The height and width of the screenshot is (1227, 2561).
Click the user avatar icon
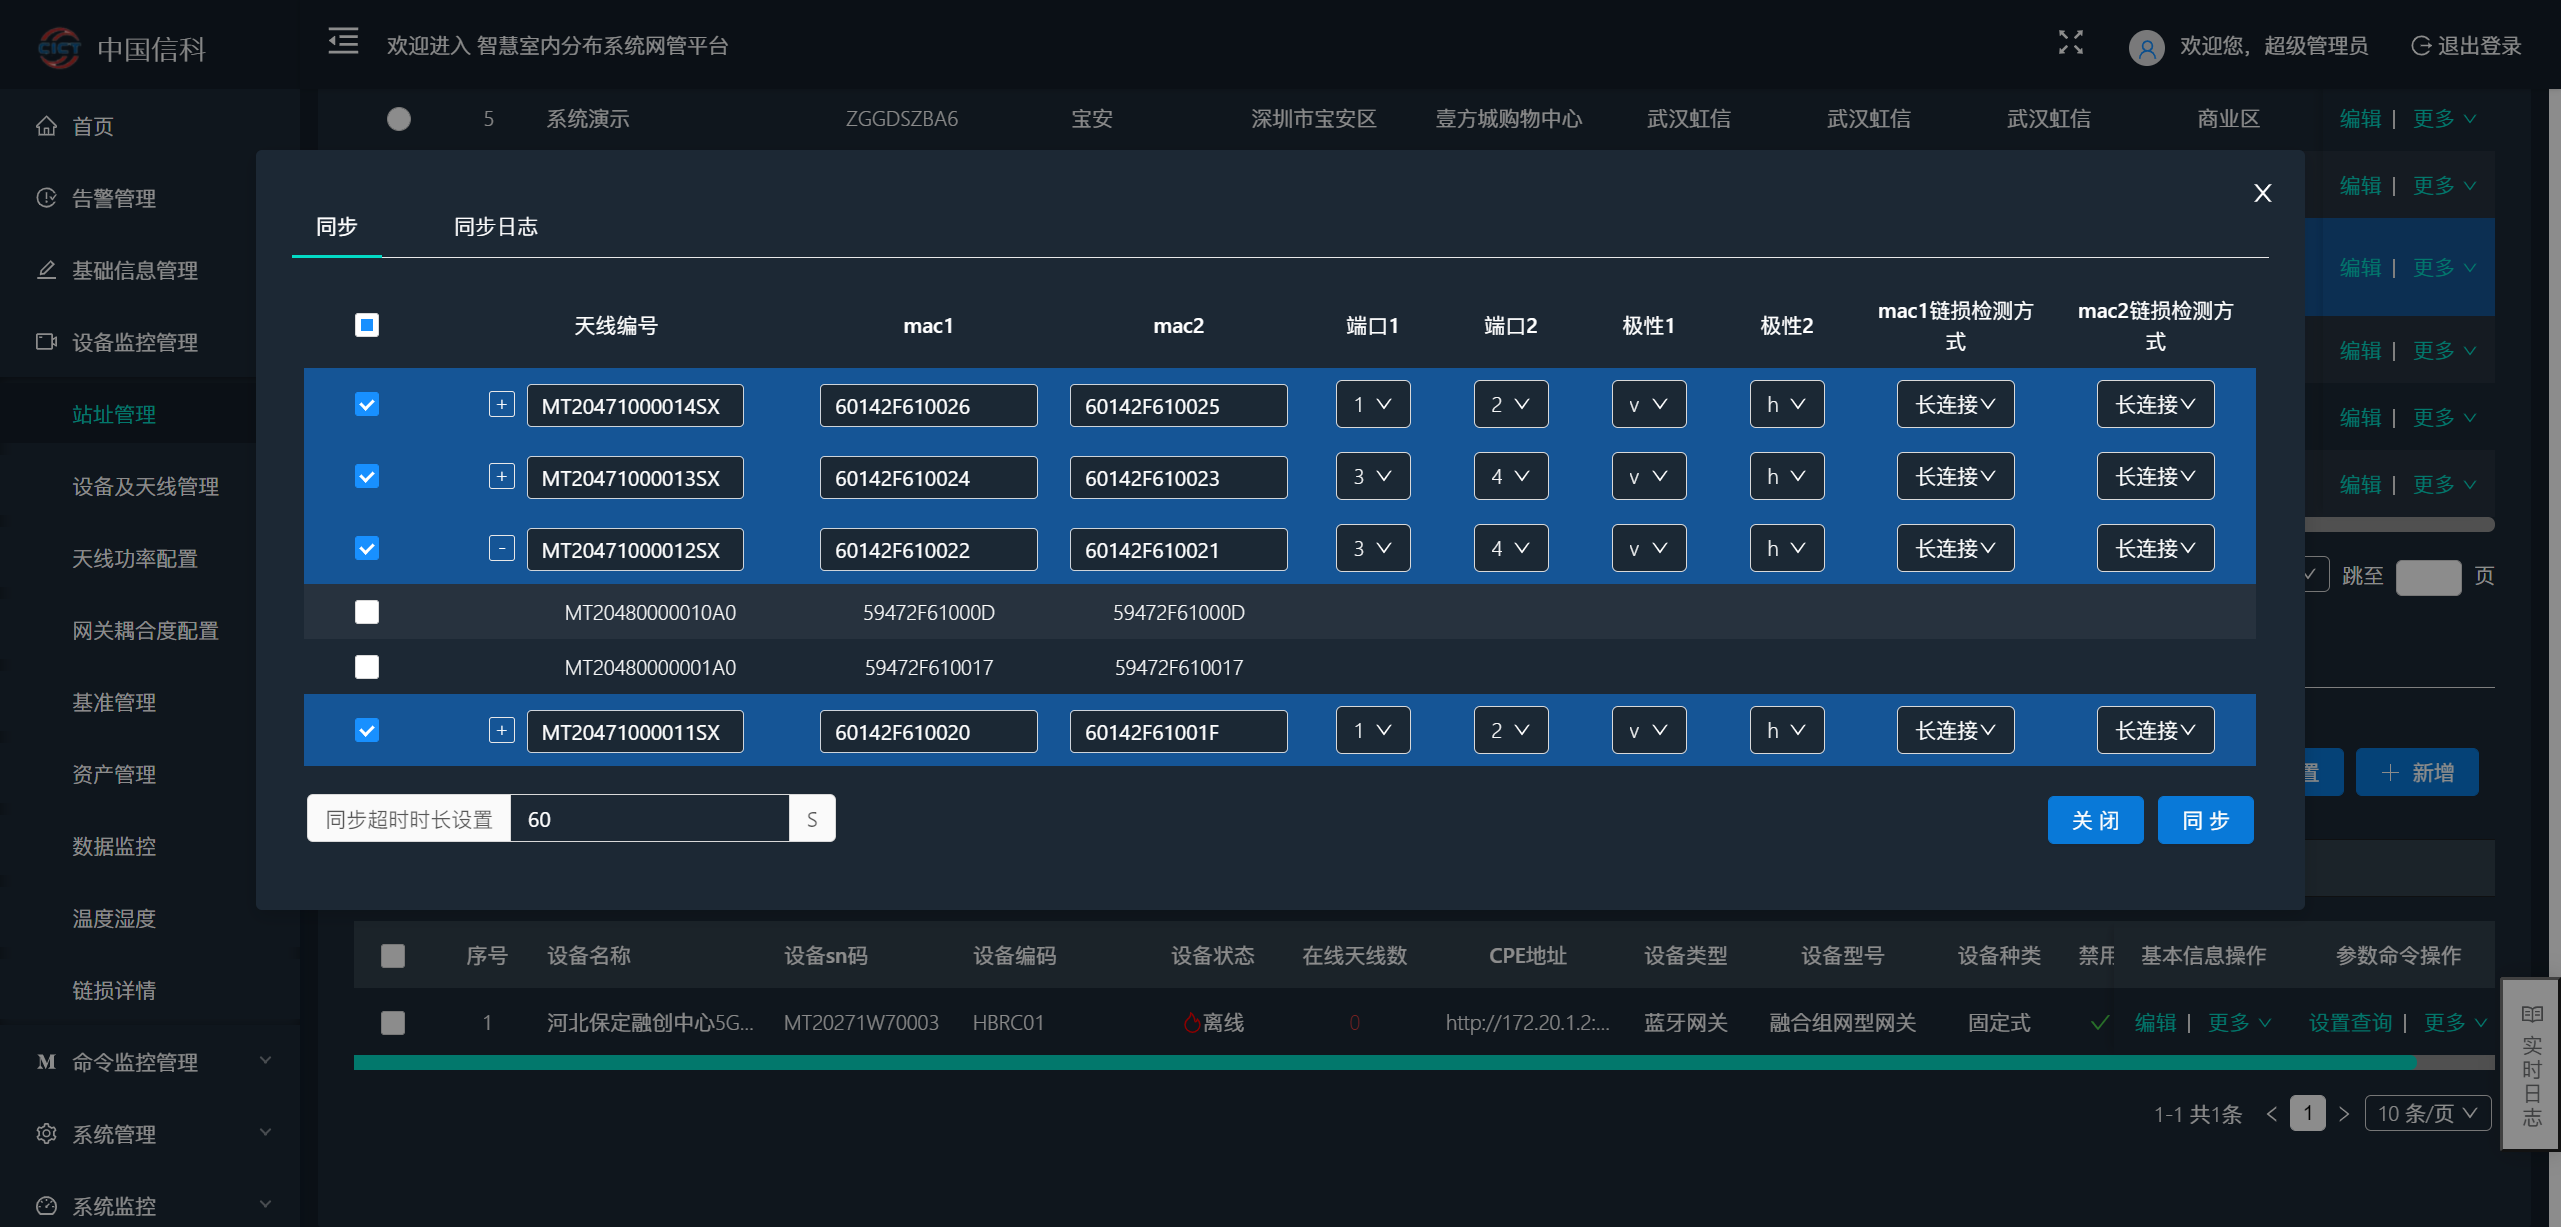(2146, 47)
